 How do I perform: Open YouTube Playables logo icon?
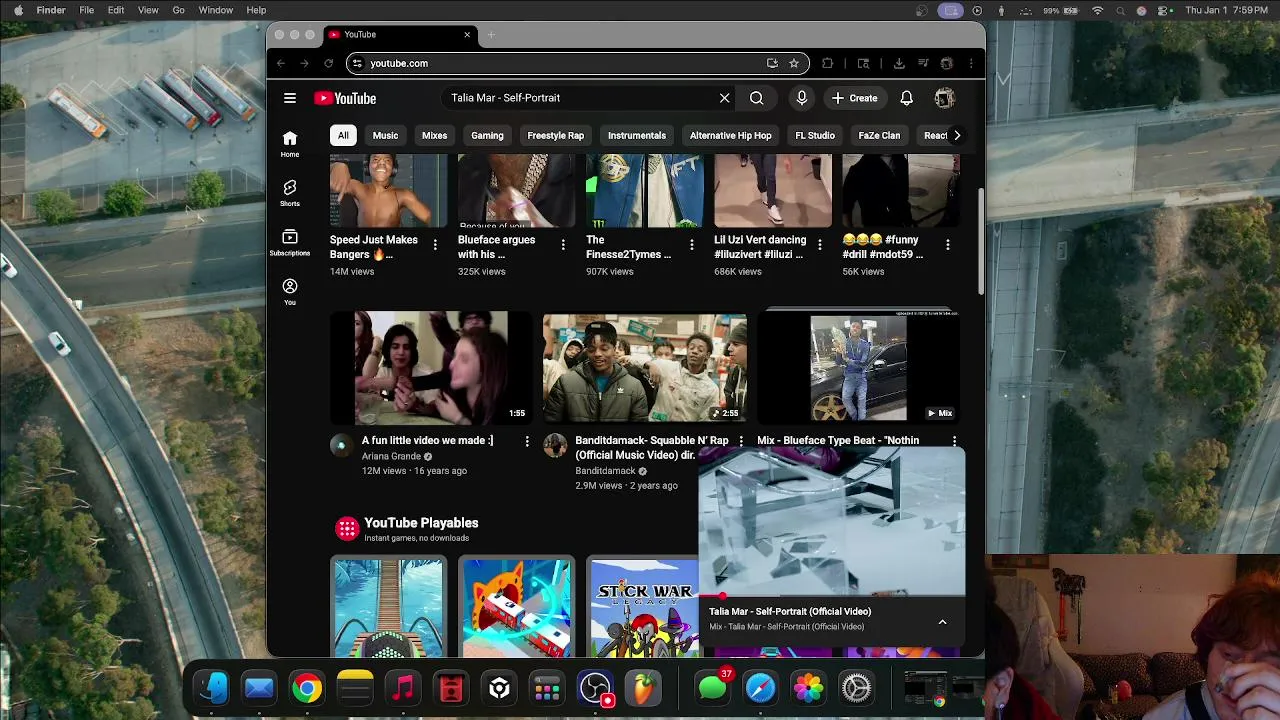click(347, 528)
